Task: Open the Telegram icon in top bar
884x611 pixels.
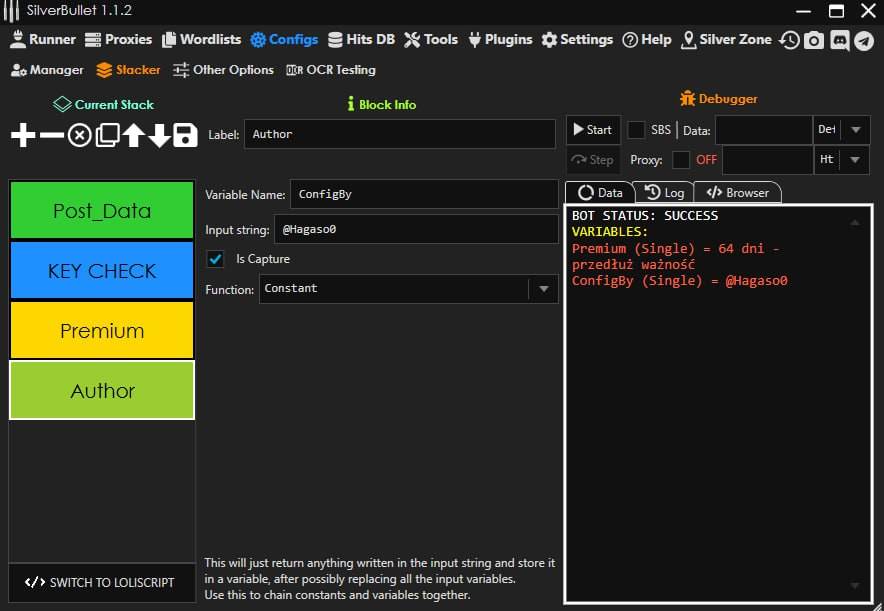Action: pyautogui.click(x=863, y=40)
